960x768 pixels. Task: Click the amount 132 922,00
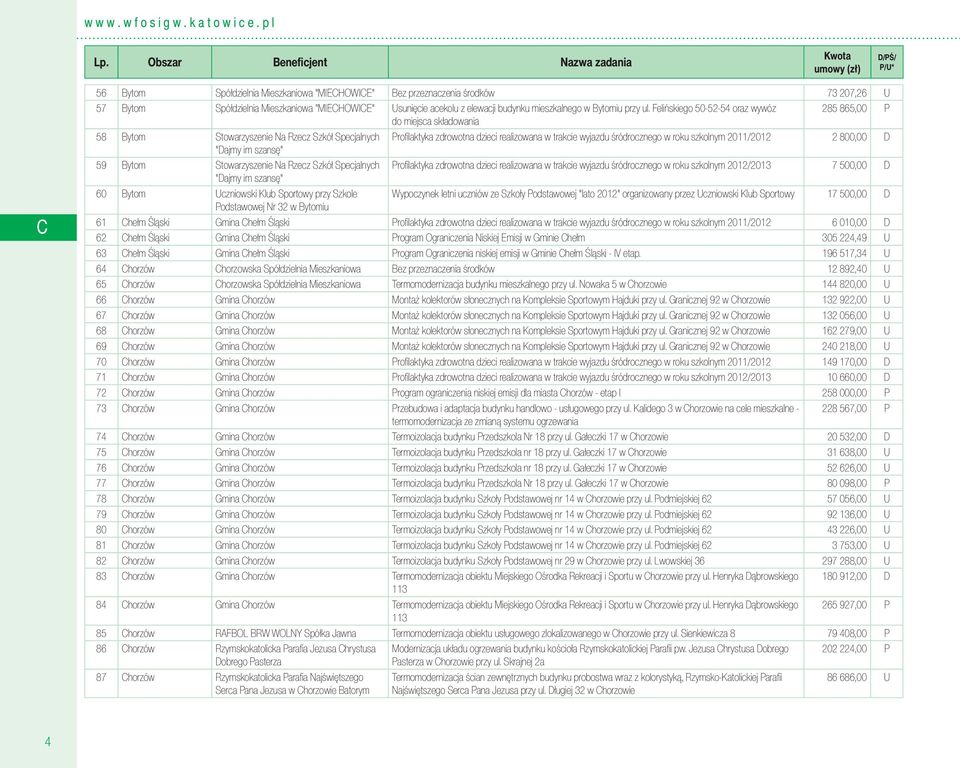tap(844, 300)
